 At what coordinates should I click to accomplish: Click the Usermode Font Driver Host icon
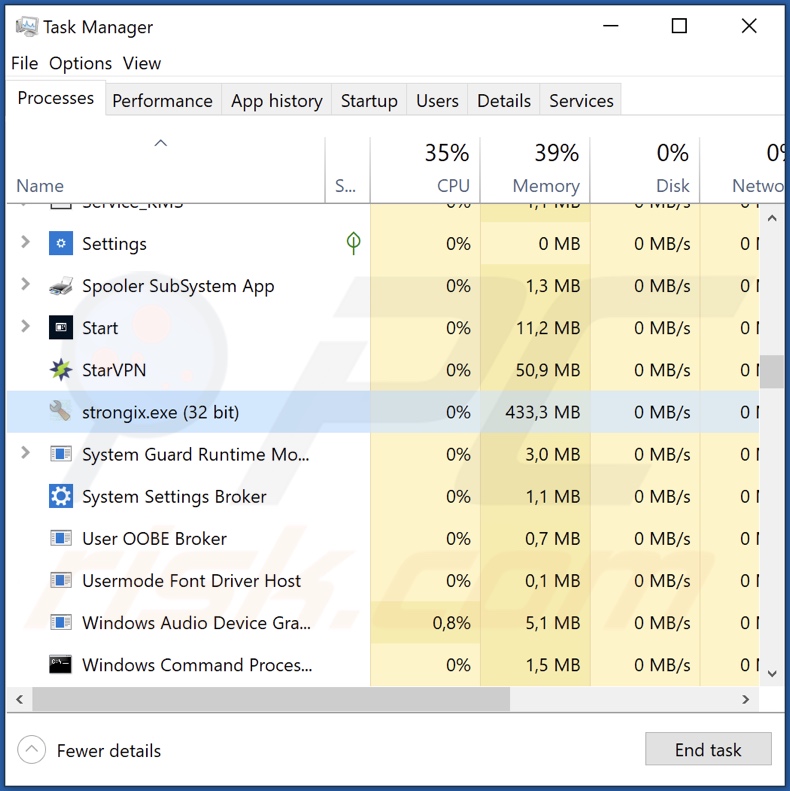click(x=61, y=581)
